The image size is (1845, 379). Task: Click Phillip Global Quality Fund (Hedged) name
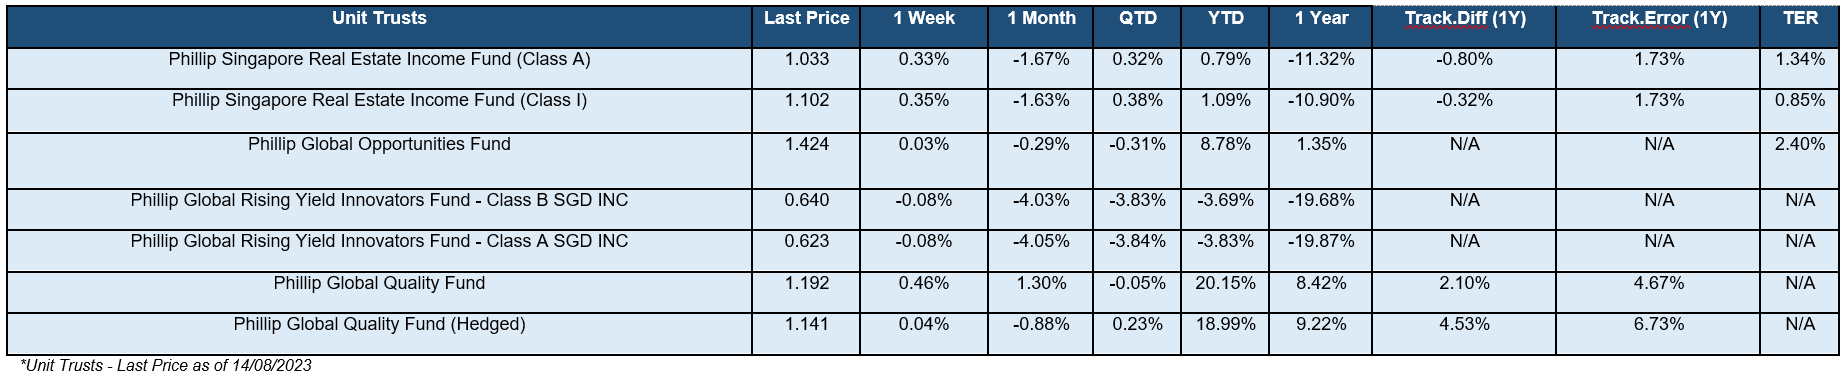(x=379, y=324)
